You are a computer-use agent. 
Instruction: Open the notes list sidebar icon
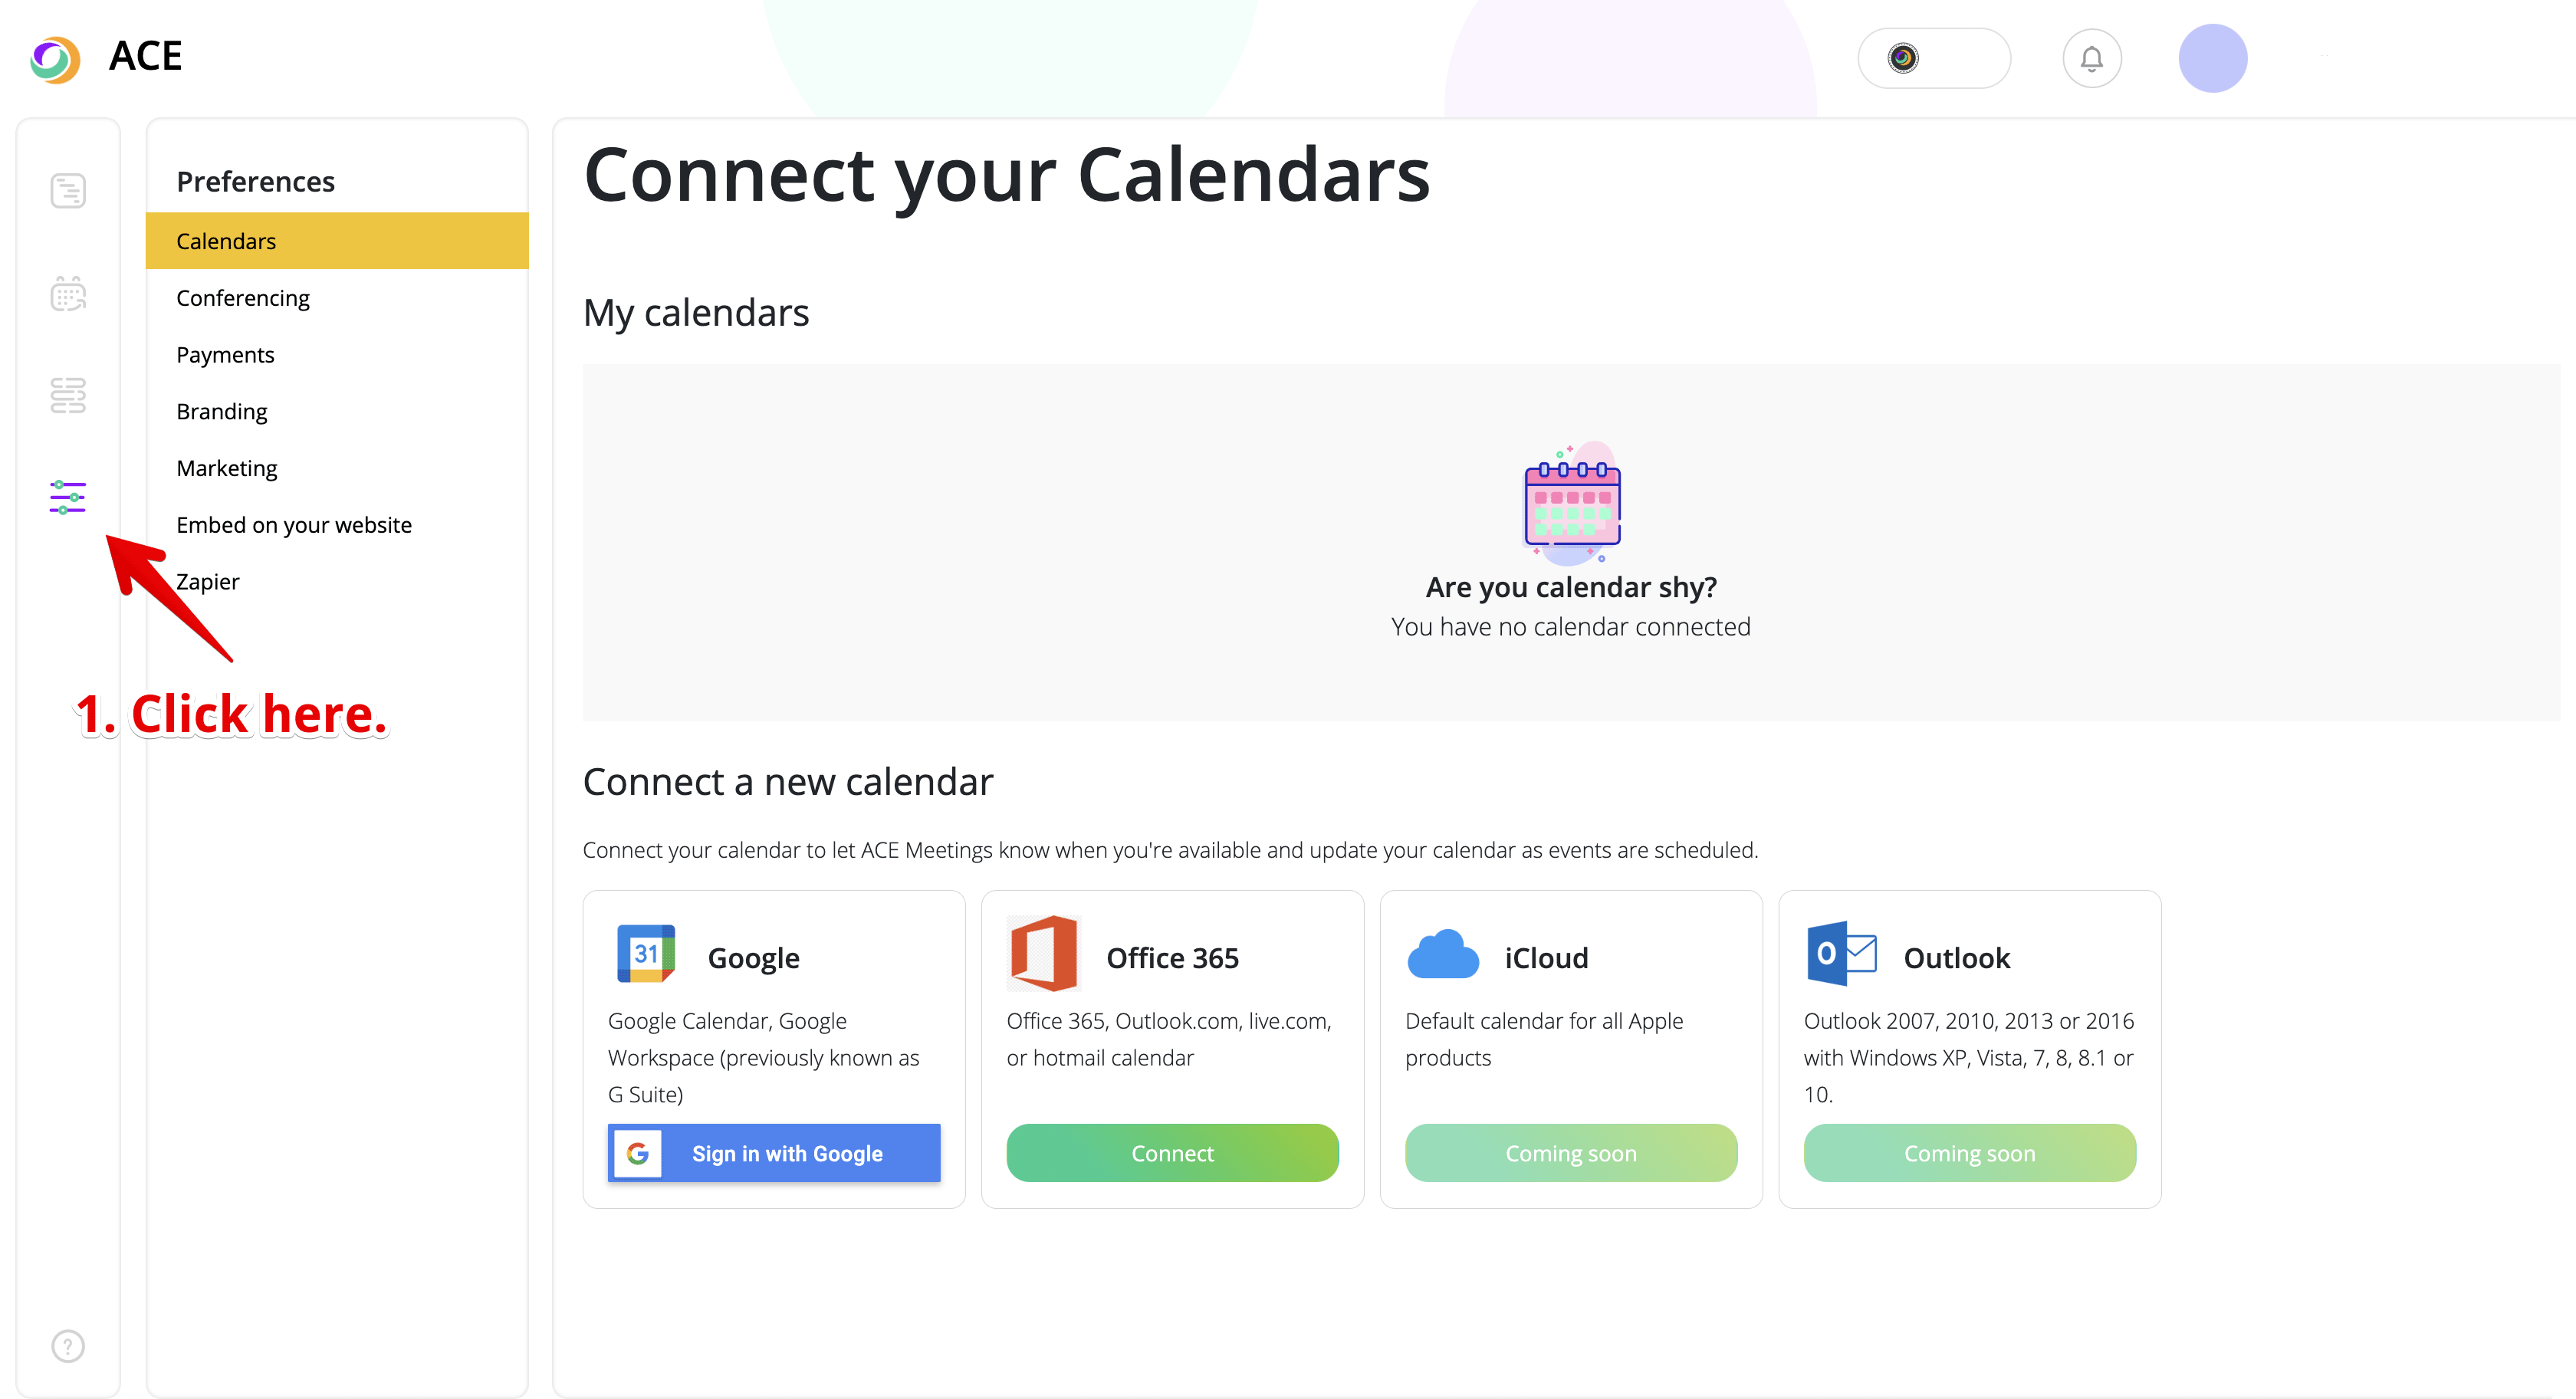pyautogui.click(x=68, y=191)
